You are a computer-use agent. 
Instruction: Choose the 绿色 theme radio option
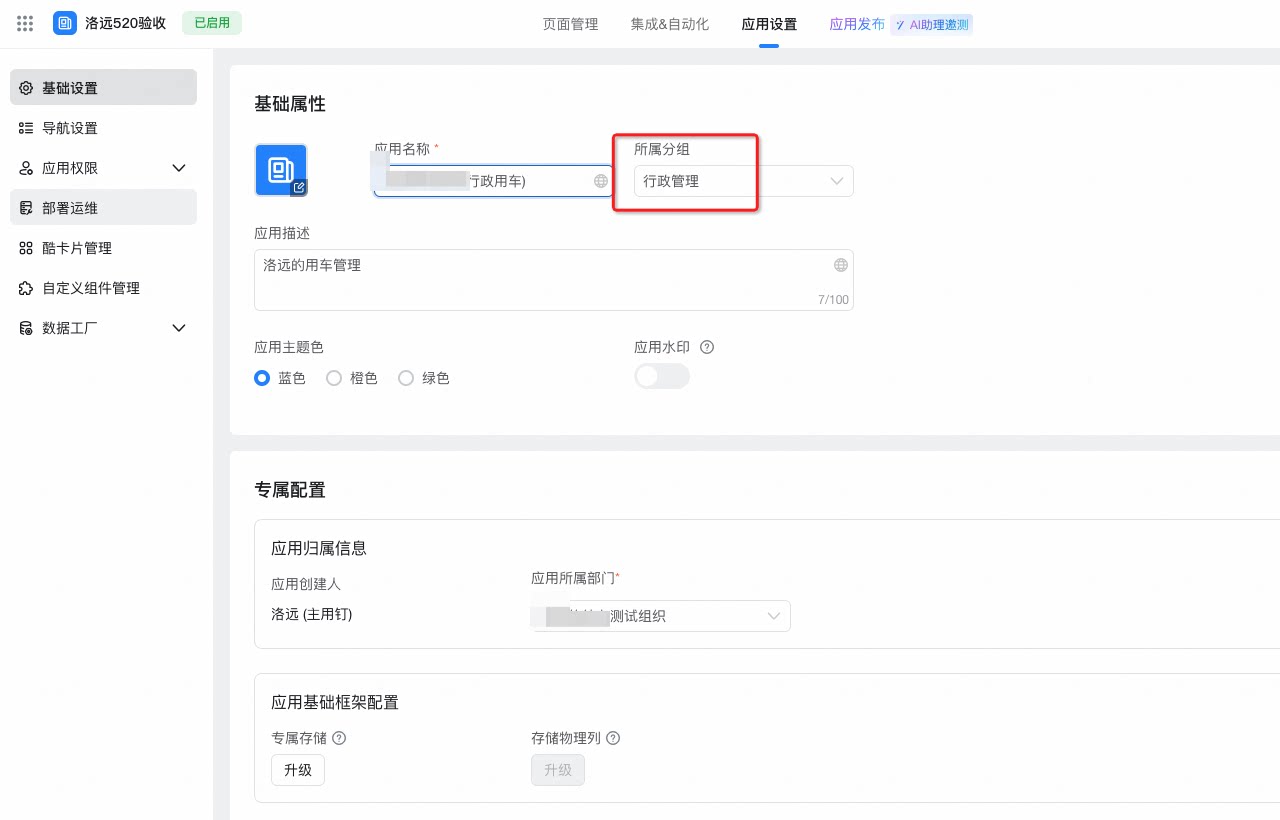406,378
